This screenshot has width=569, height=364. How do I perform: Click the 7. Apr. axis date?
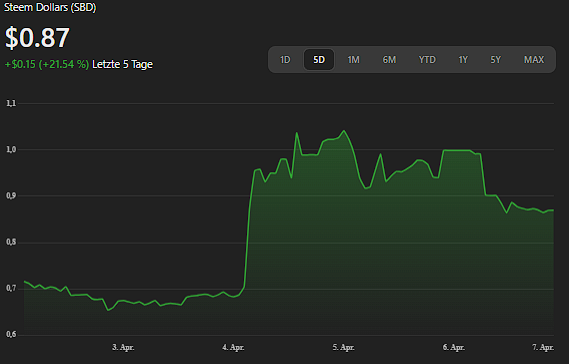pyautogui.click(x=543, y=347)
